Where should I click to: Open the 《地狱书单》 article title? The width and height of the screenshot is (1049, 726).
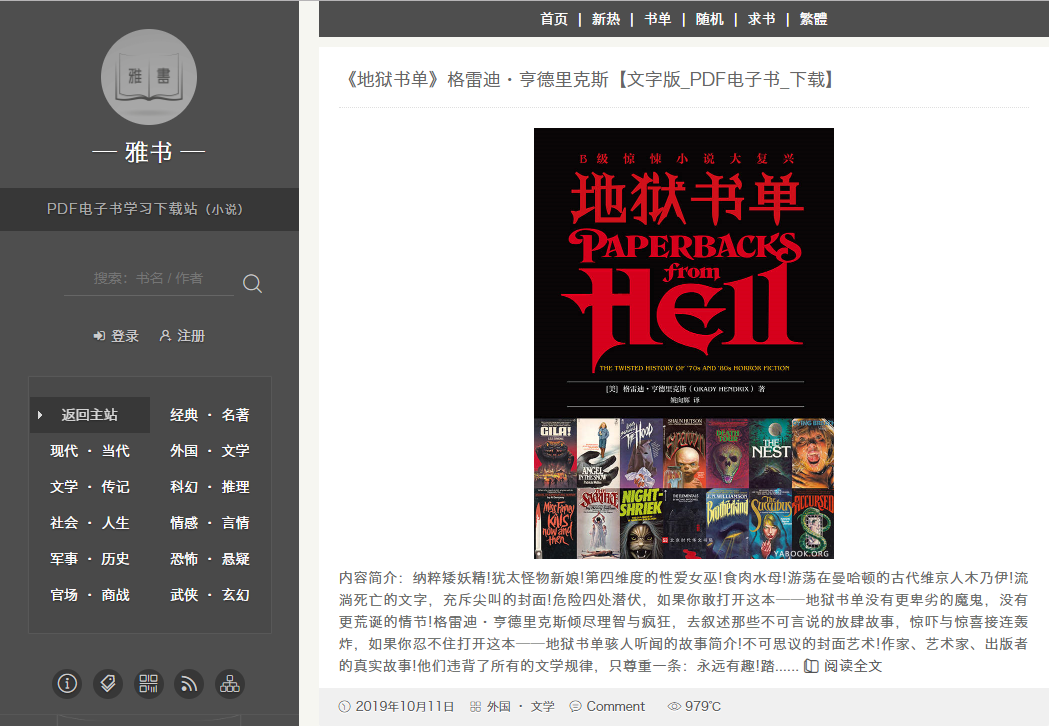tap(589, 80)
